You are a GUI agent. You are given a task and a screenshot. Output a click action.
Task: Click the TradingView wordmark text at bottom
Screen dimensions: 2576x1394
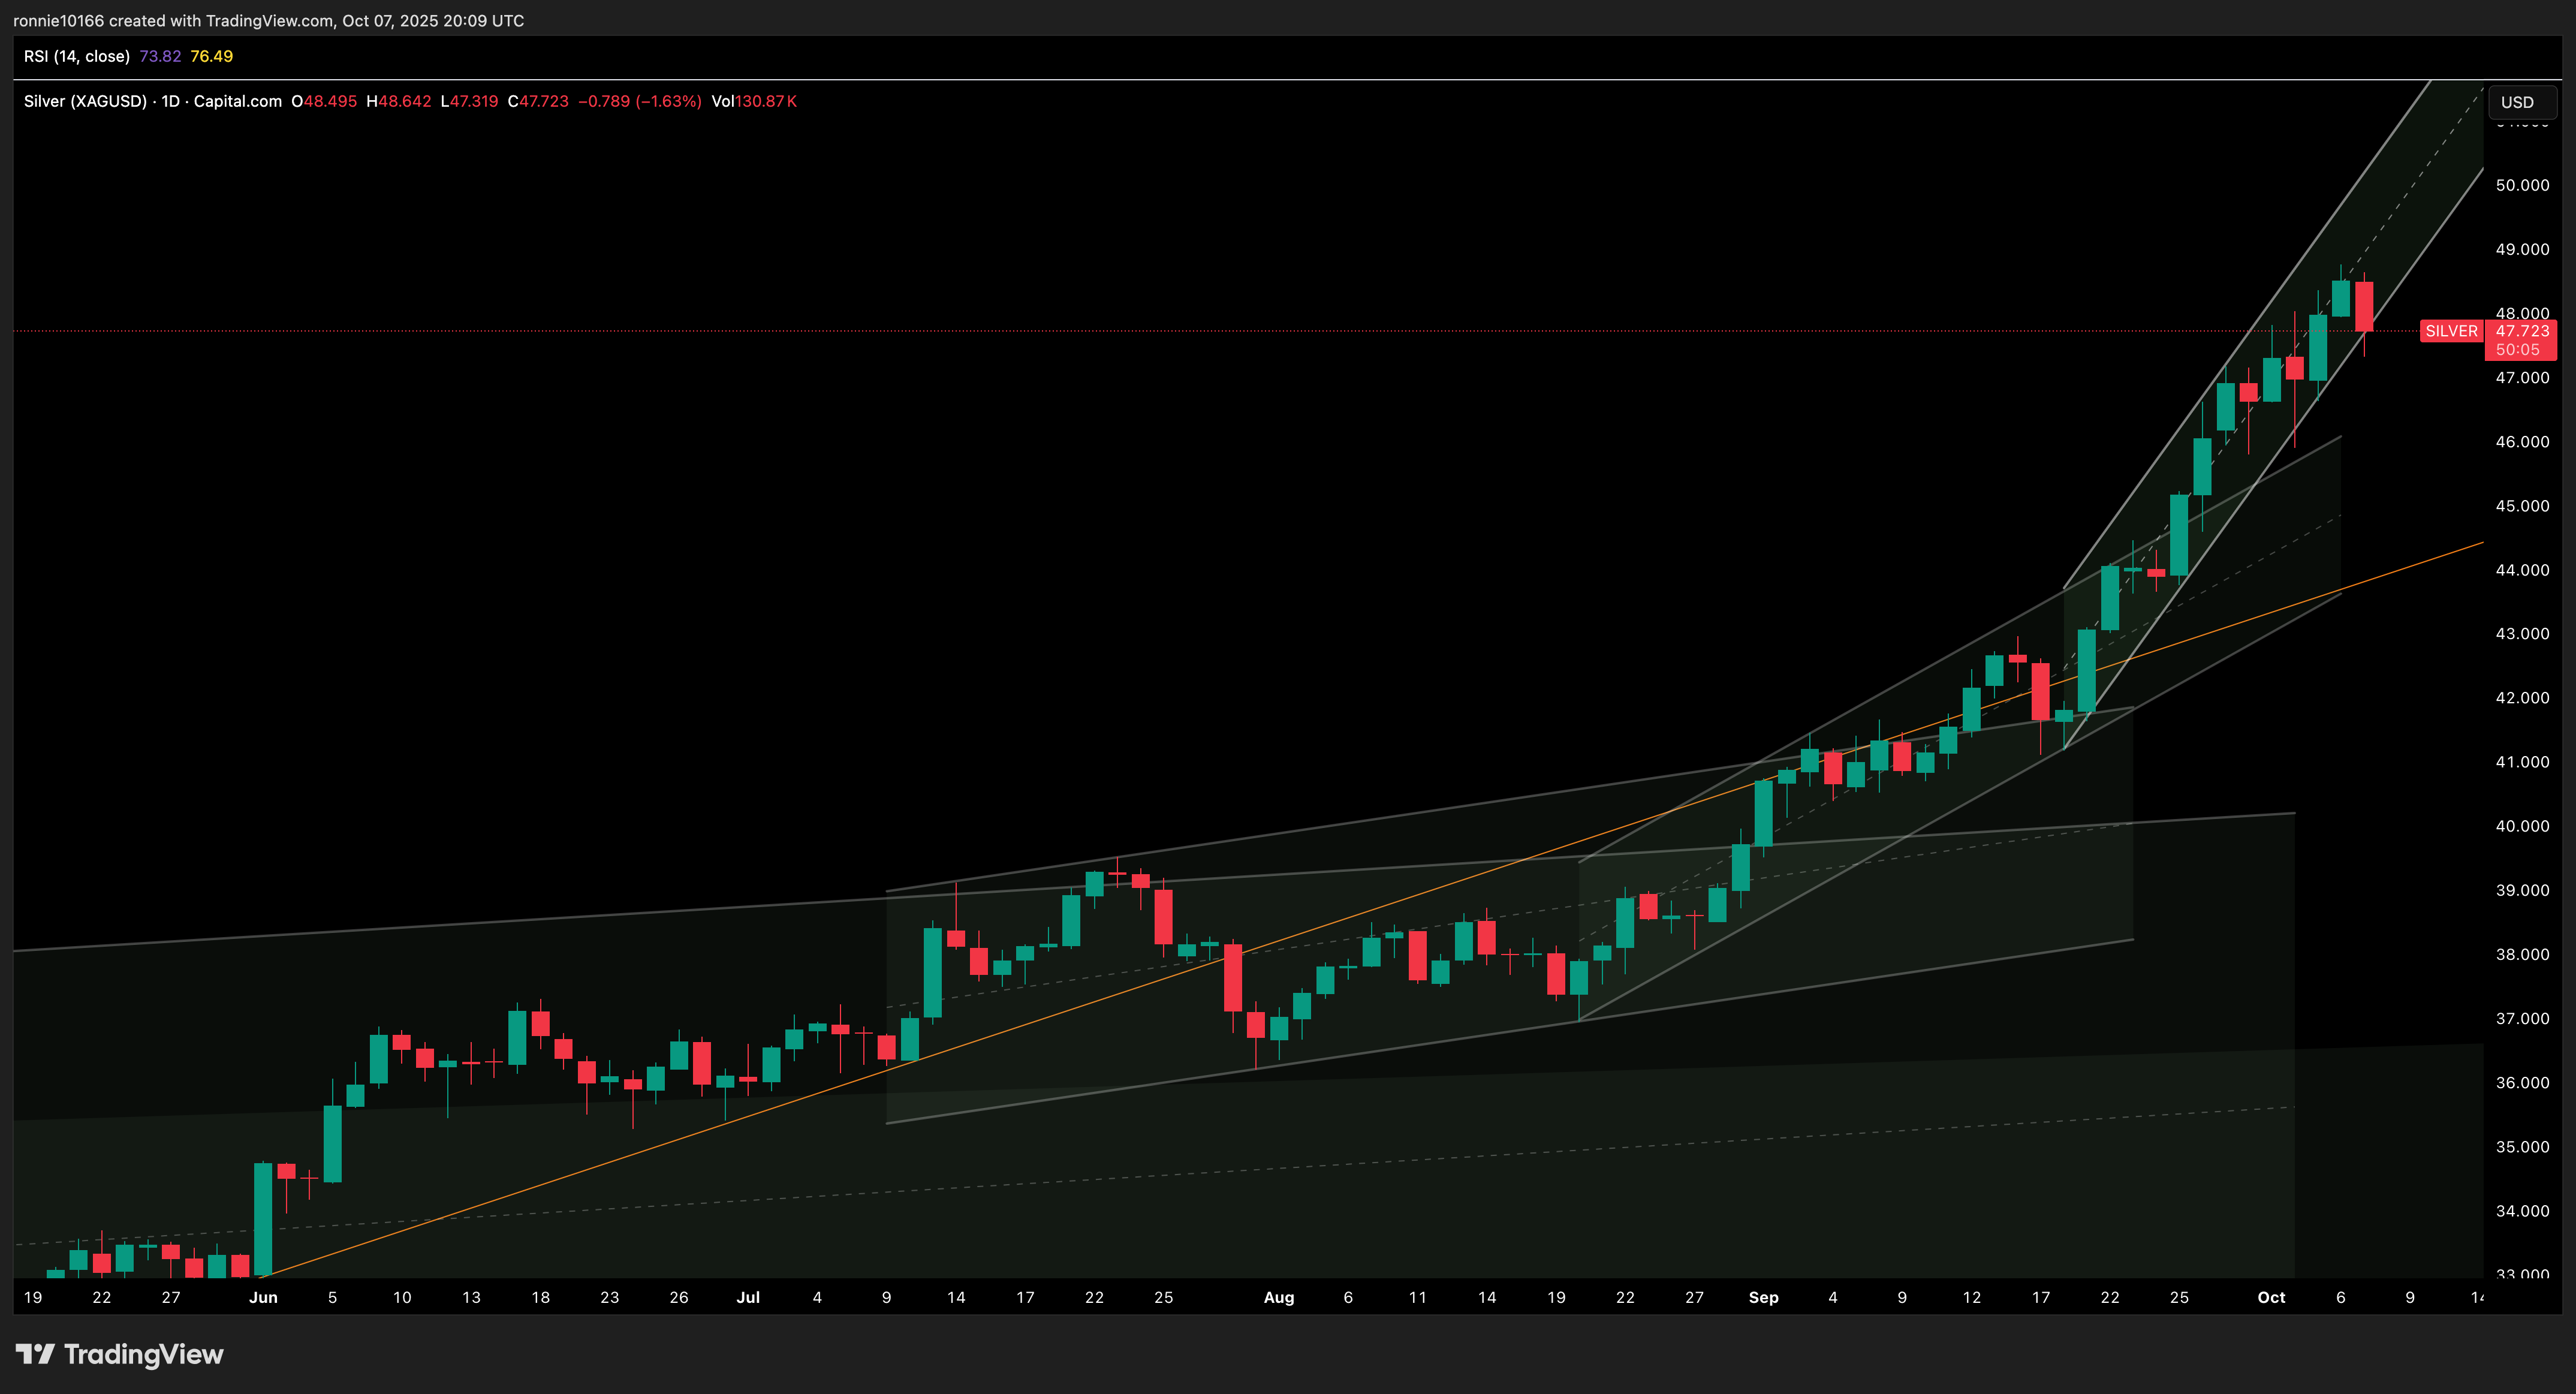143,1354
